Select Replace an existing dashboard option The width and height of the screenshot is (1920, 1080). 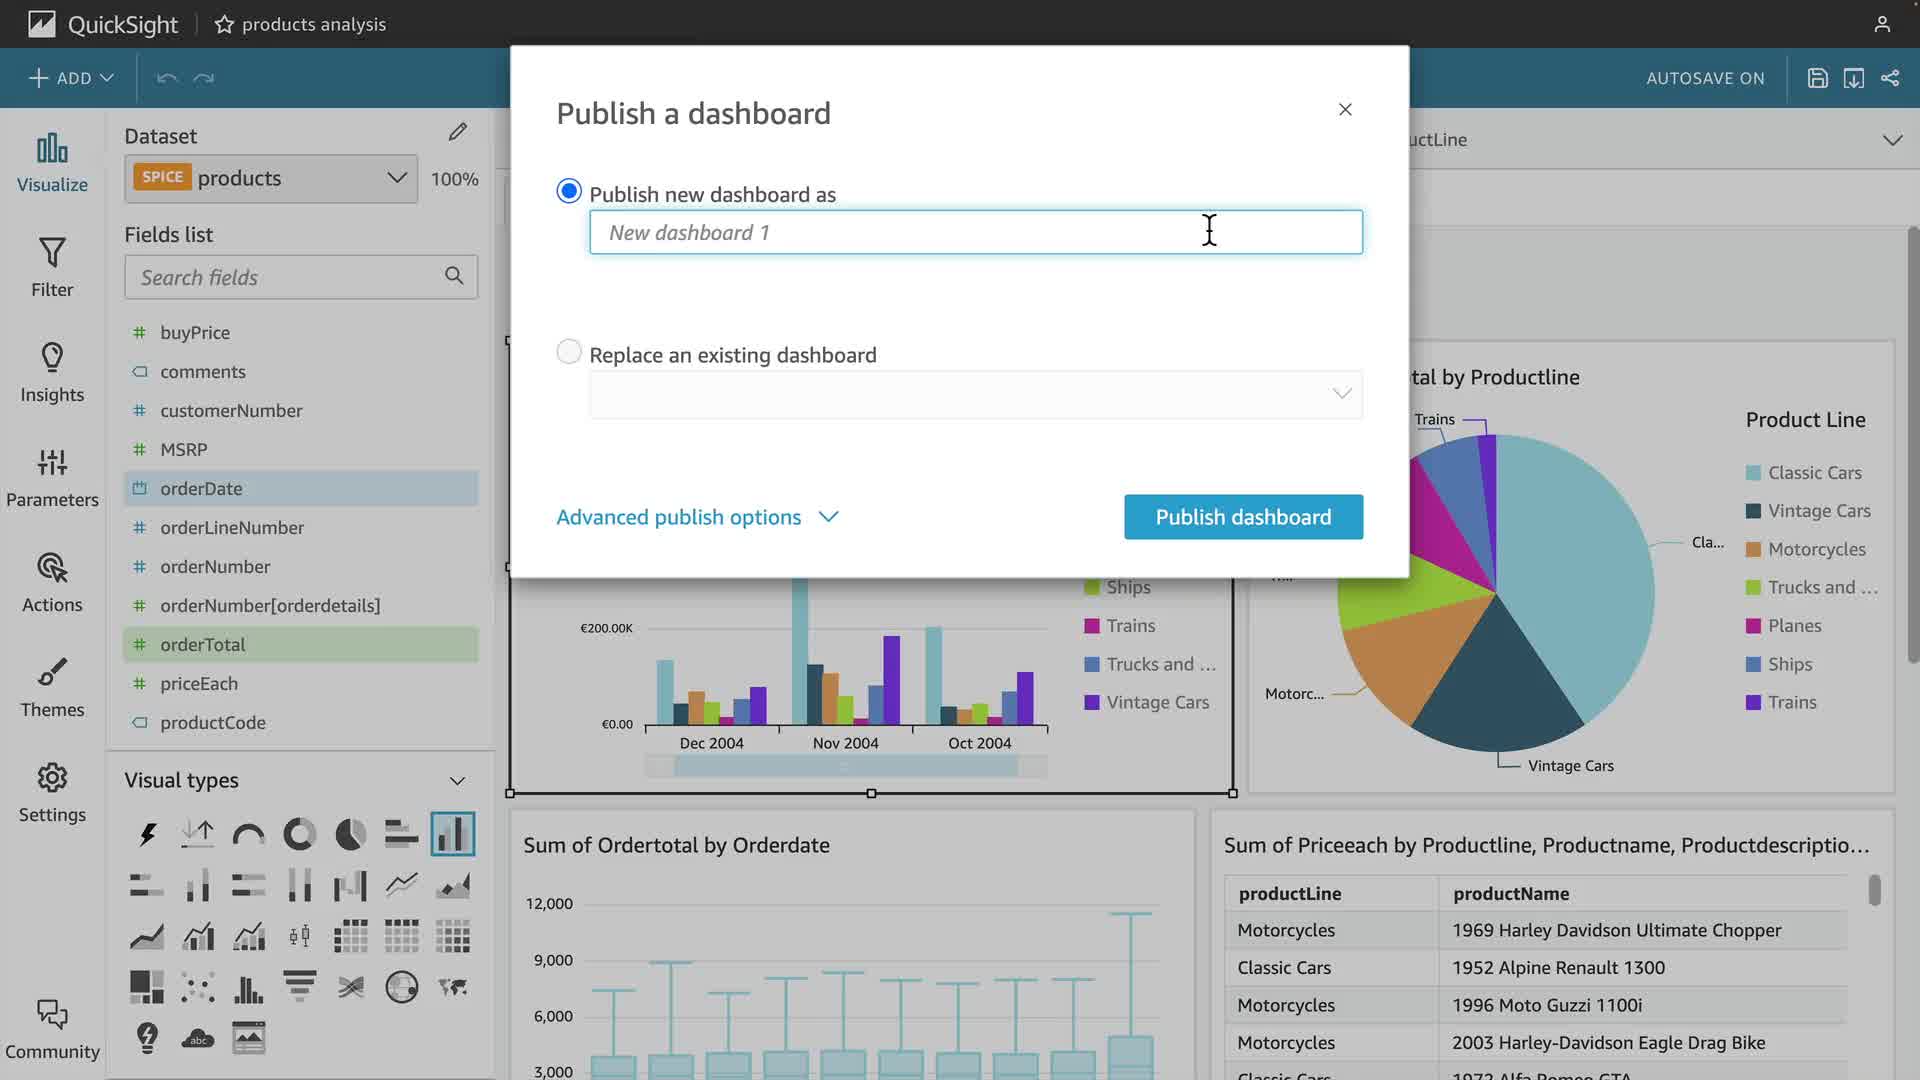click(569, 352)
